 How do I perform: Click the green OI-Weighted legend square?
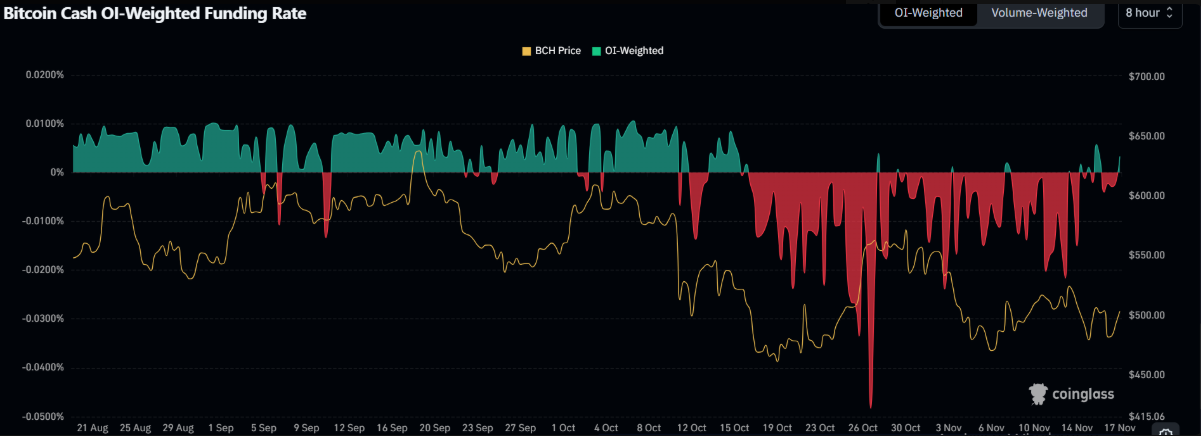click(x=596, y=50)
